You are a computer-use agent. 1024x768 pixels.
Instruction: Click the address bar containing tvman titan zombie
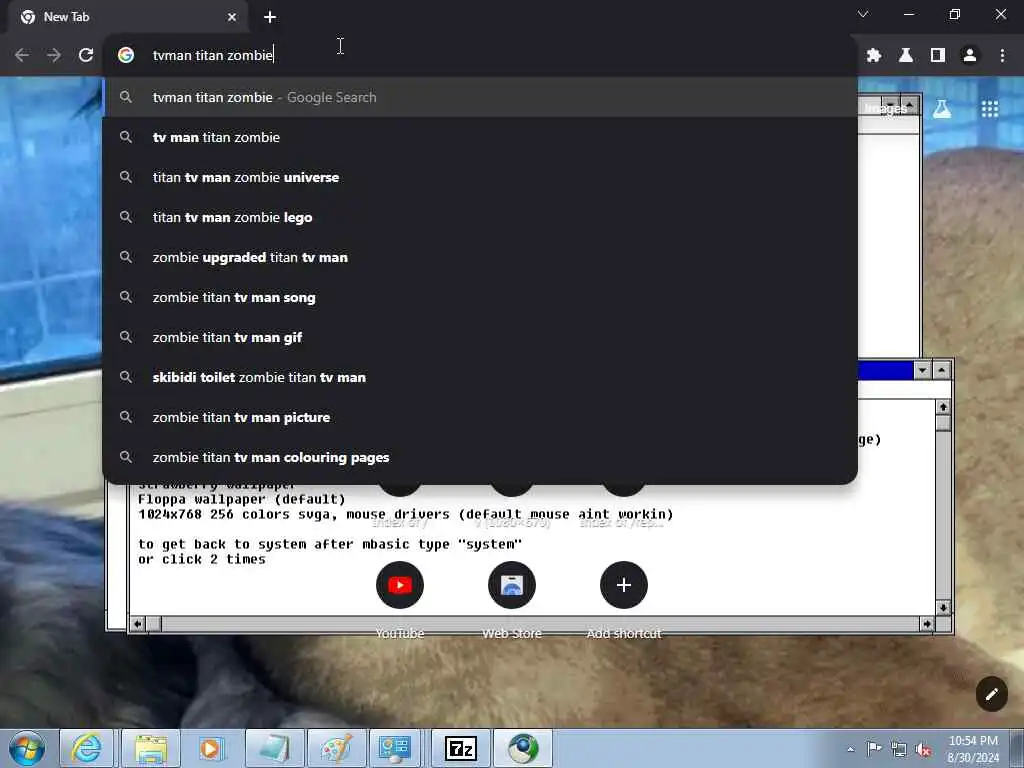point(480,56)
